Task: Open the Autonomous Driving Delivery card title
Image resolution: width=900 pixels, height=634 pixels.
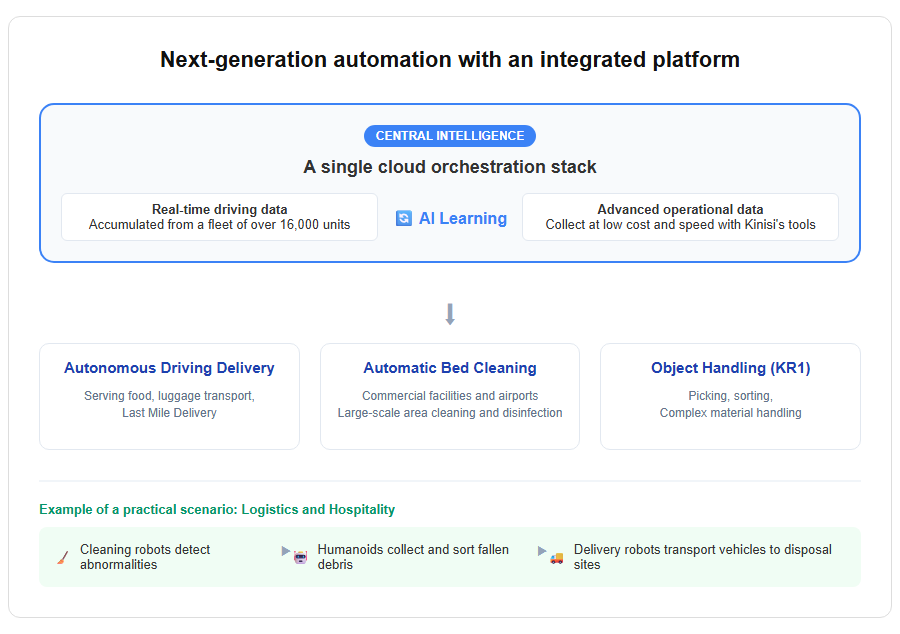Action: point(169,368)
